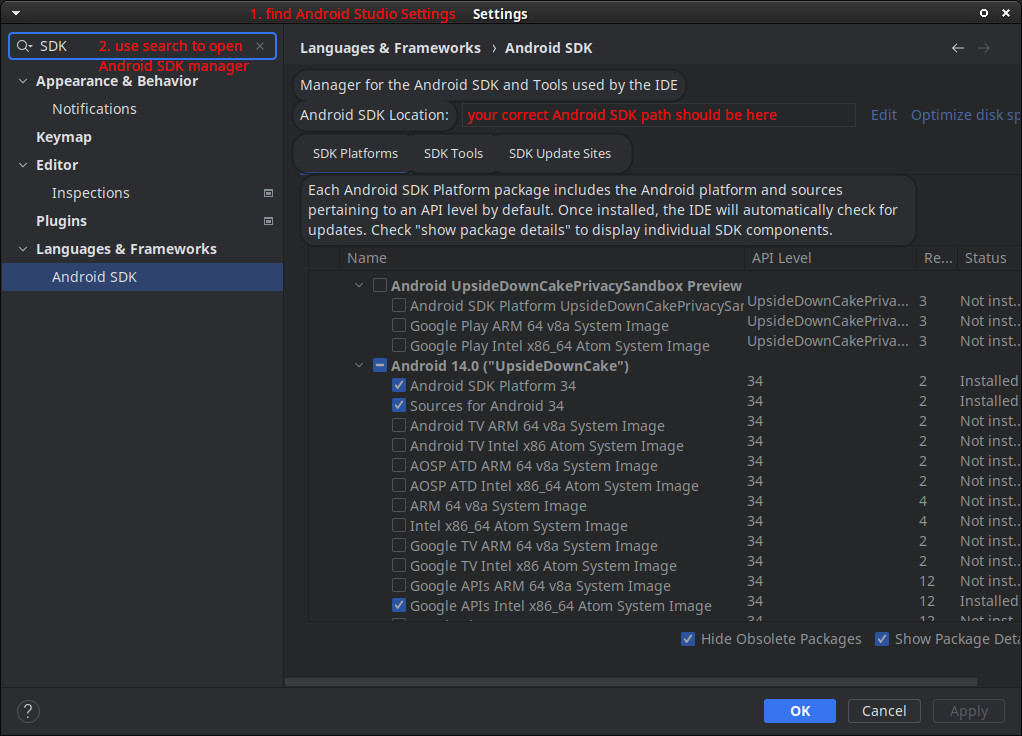Click the horizontal scrollbar below the table
Image resolution: width=1022 pixels, height=736 pixels.
tap(630, 682)
